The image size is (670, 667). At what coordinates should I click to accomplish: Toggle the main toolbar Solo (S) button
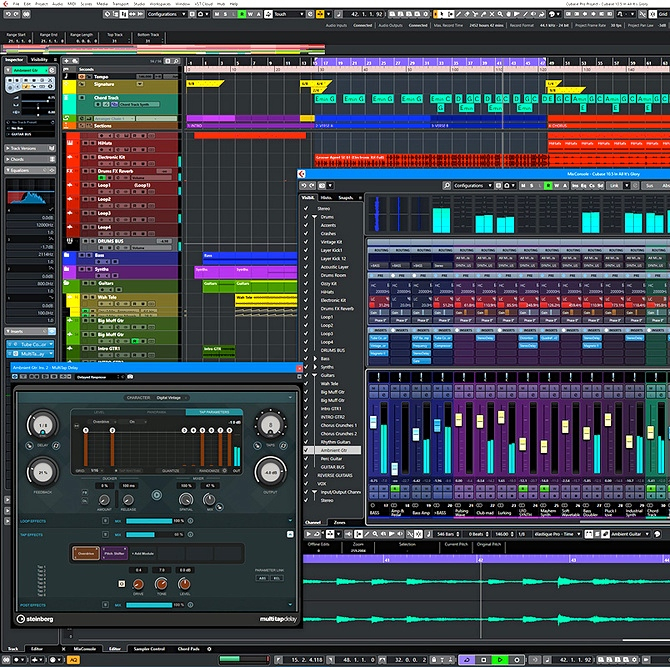click(226, 14)
